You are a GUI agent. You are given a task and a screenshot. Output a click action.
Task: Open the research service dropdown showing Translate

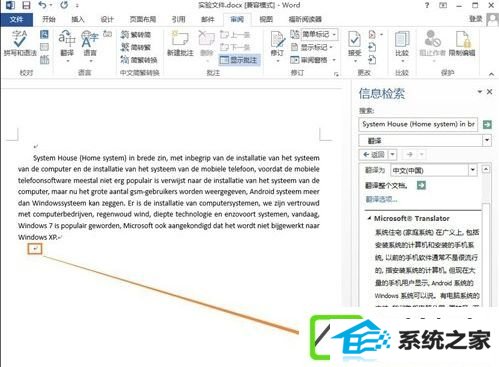425,141
